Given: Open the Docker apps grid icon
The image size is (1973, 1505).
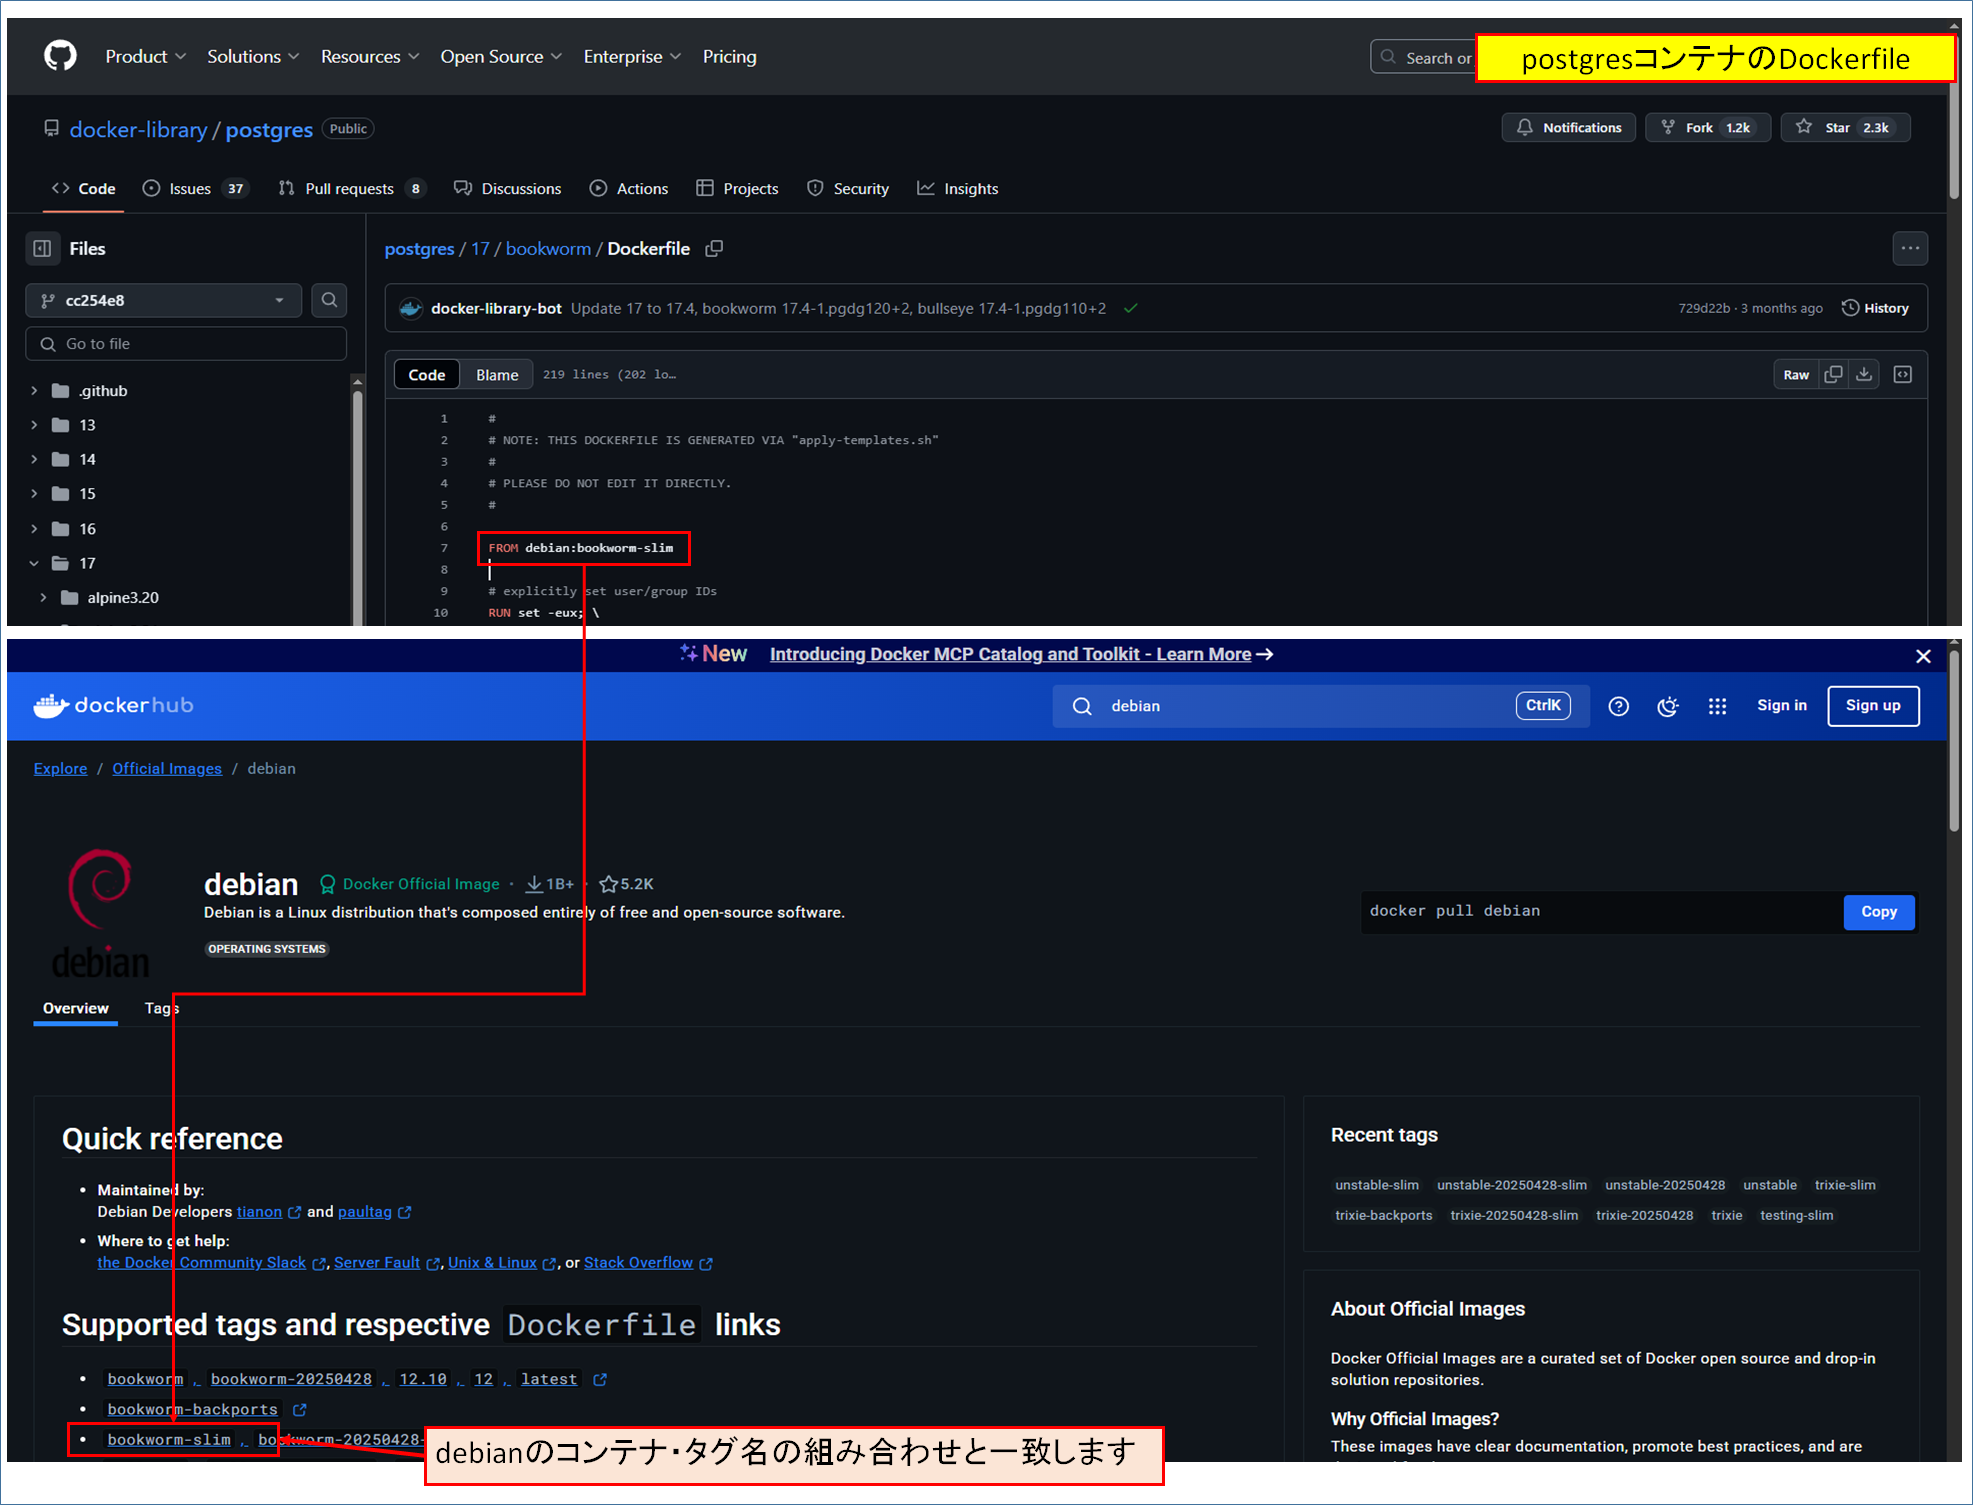Looking at the screenshot, I should tap(1717, 706).
